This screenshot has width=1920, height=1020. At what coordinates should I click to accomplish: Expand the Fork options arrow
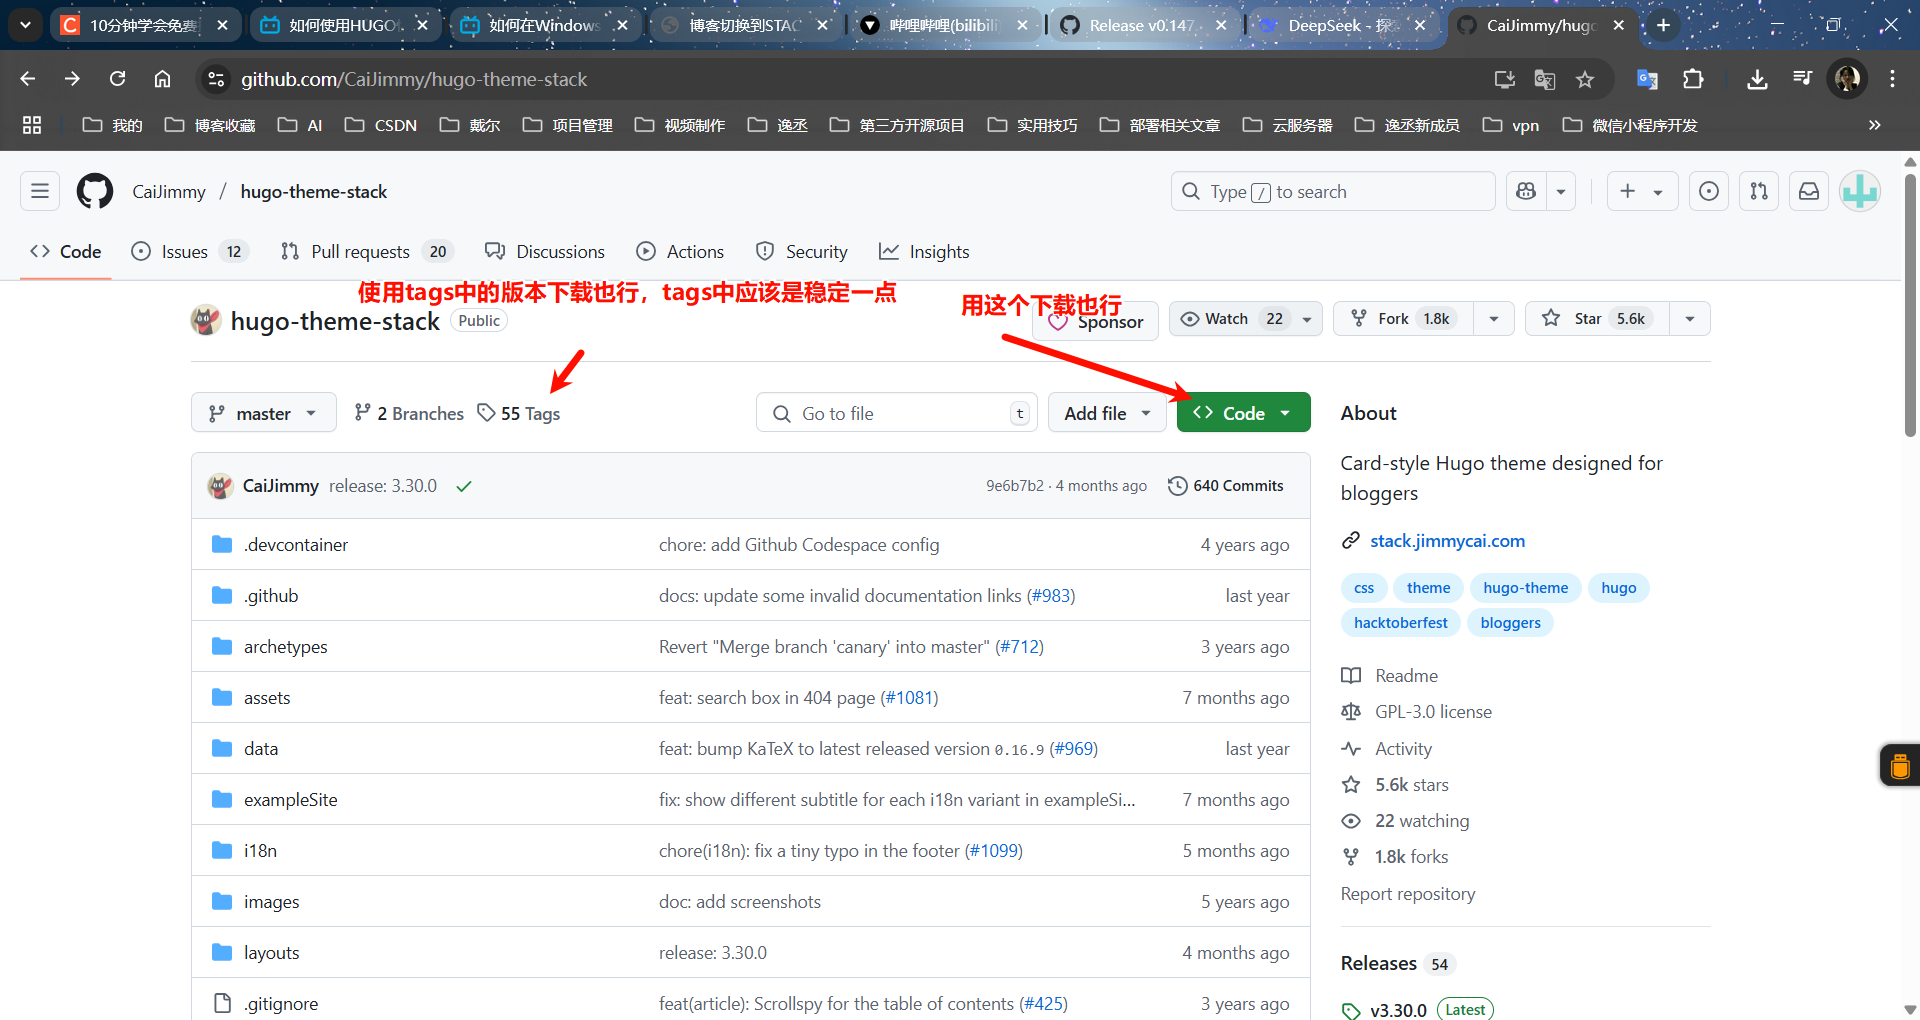pos(1494,319)
